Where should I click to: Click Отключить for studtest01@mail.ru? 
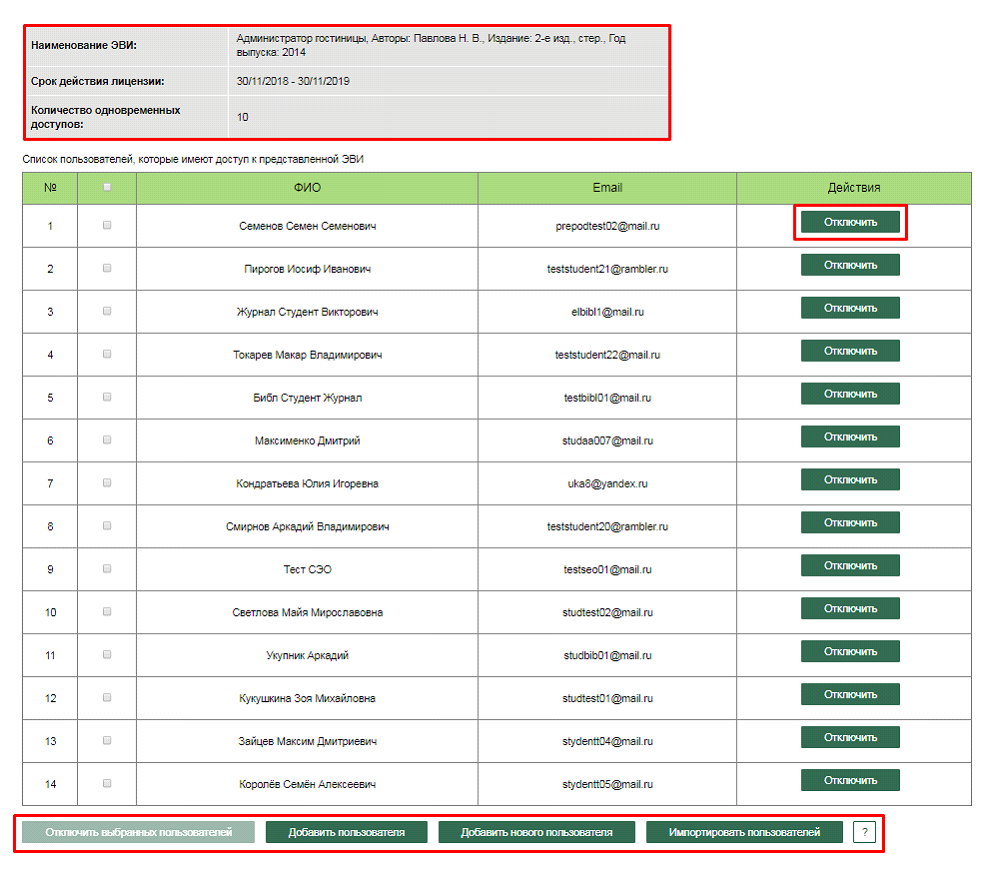[850, 694]
